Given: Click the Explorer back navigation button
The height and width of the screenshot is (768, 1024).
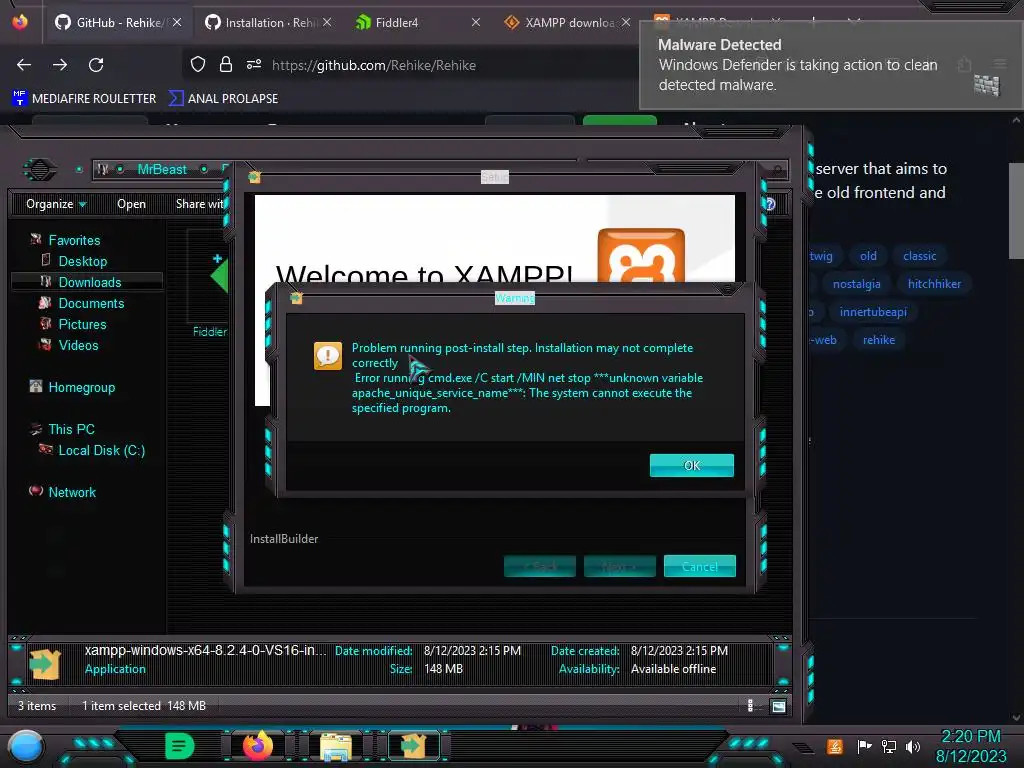Looking at the screenshot, I should [40, 170].
